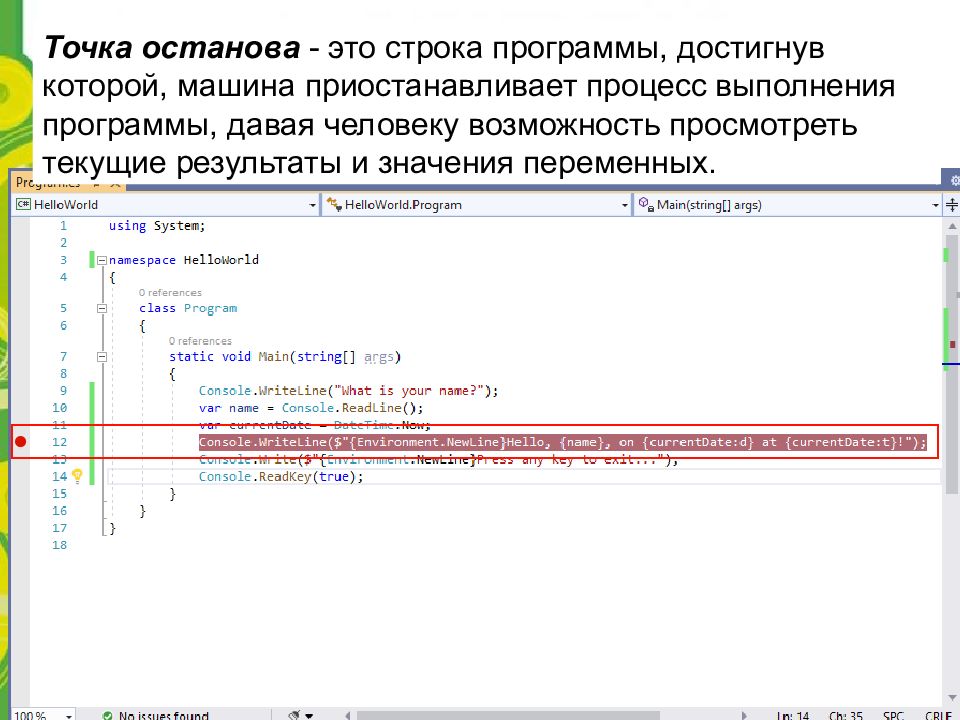Viewport: 960px width, 720px height.
Task: Click the method icon beside Main(string[] args)
Action: pos(646,205)
